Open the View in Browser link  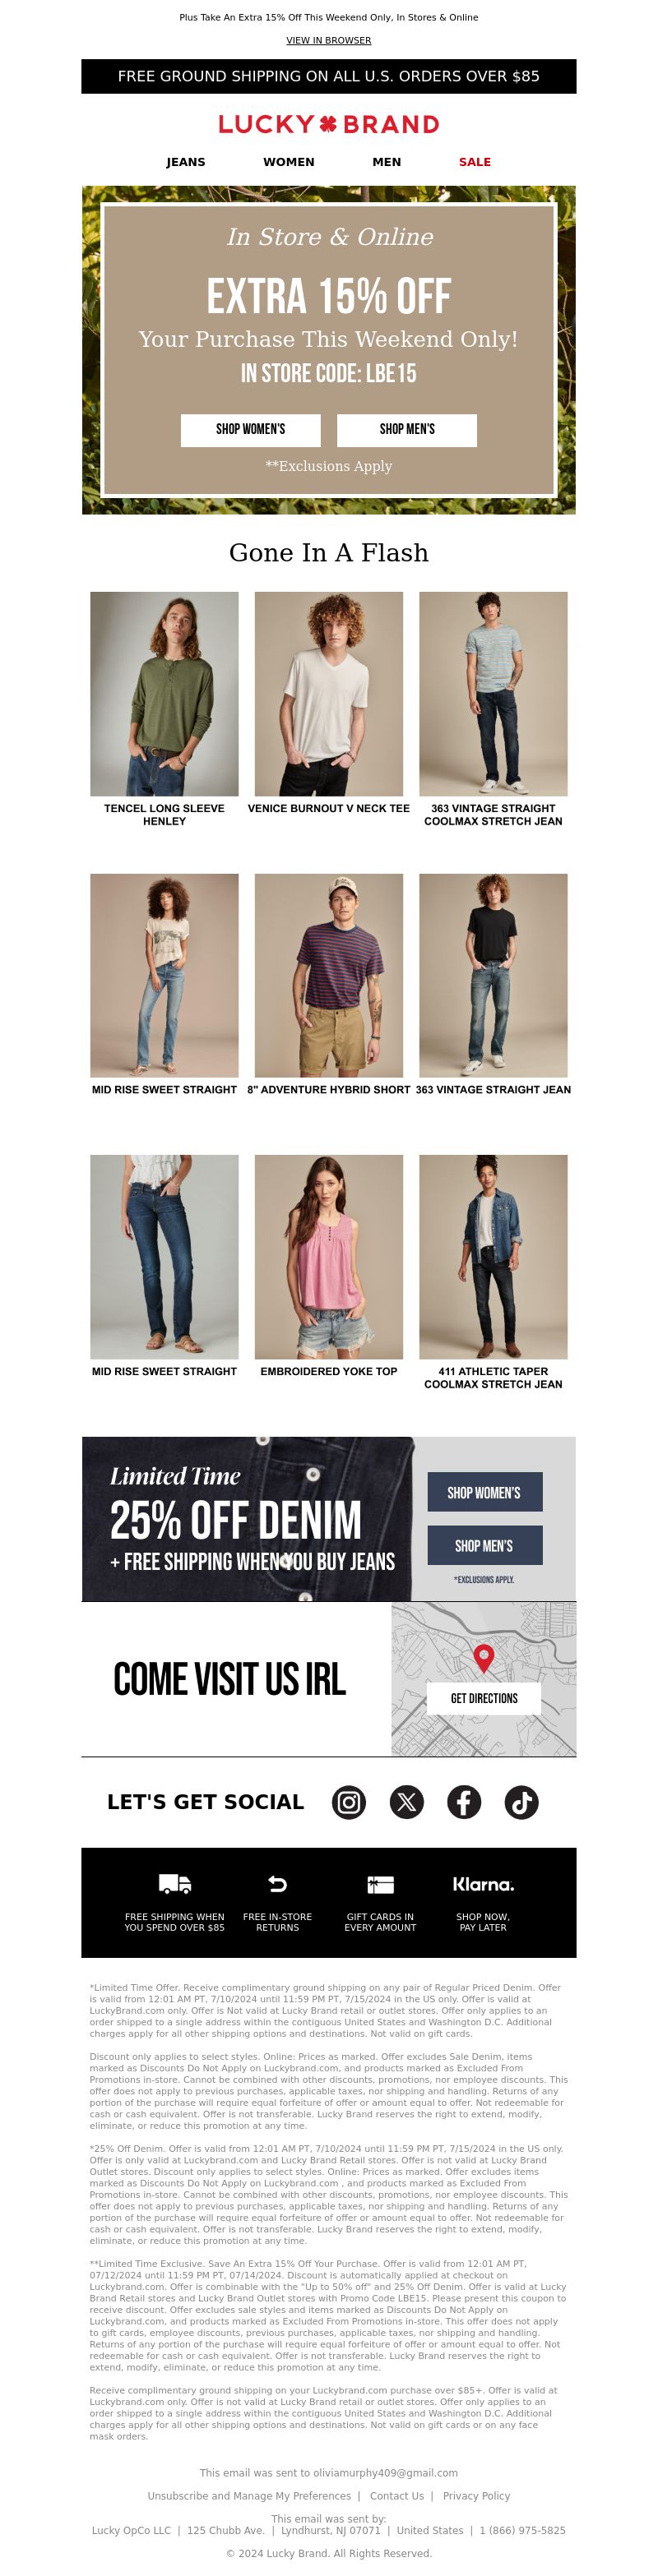[x=329, y=41]
